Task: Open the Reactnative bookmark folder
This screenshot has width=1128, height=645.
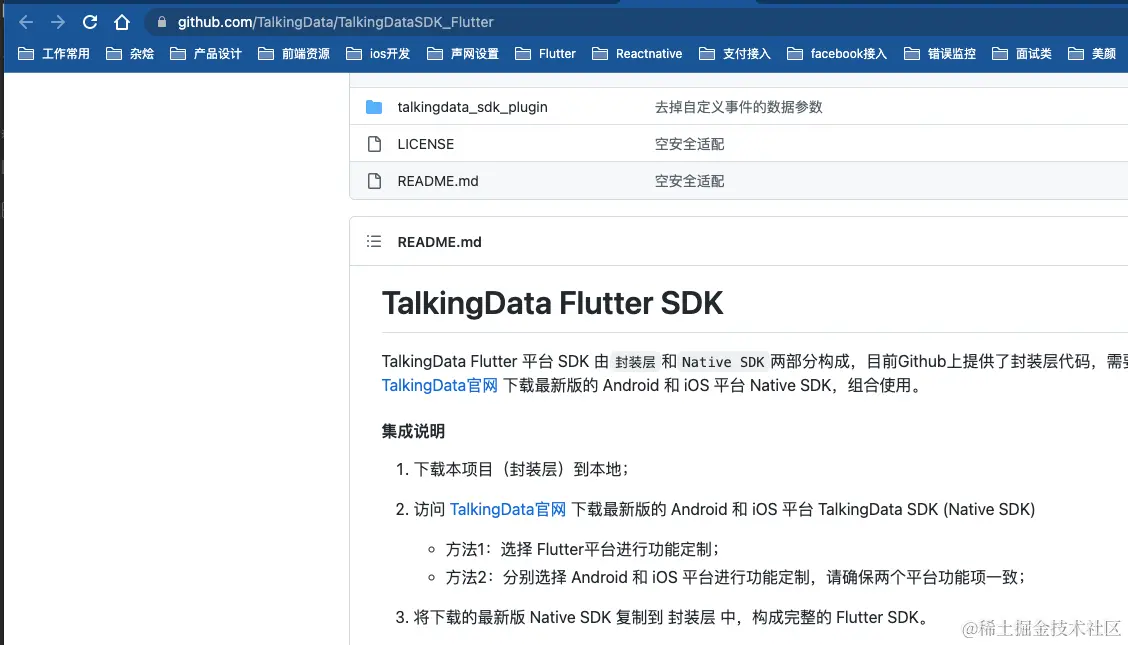Action: 637,54
